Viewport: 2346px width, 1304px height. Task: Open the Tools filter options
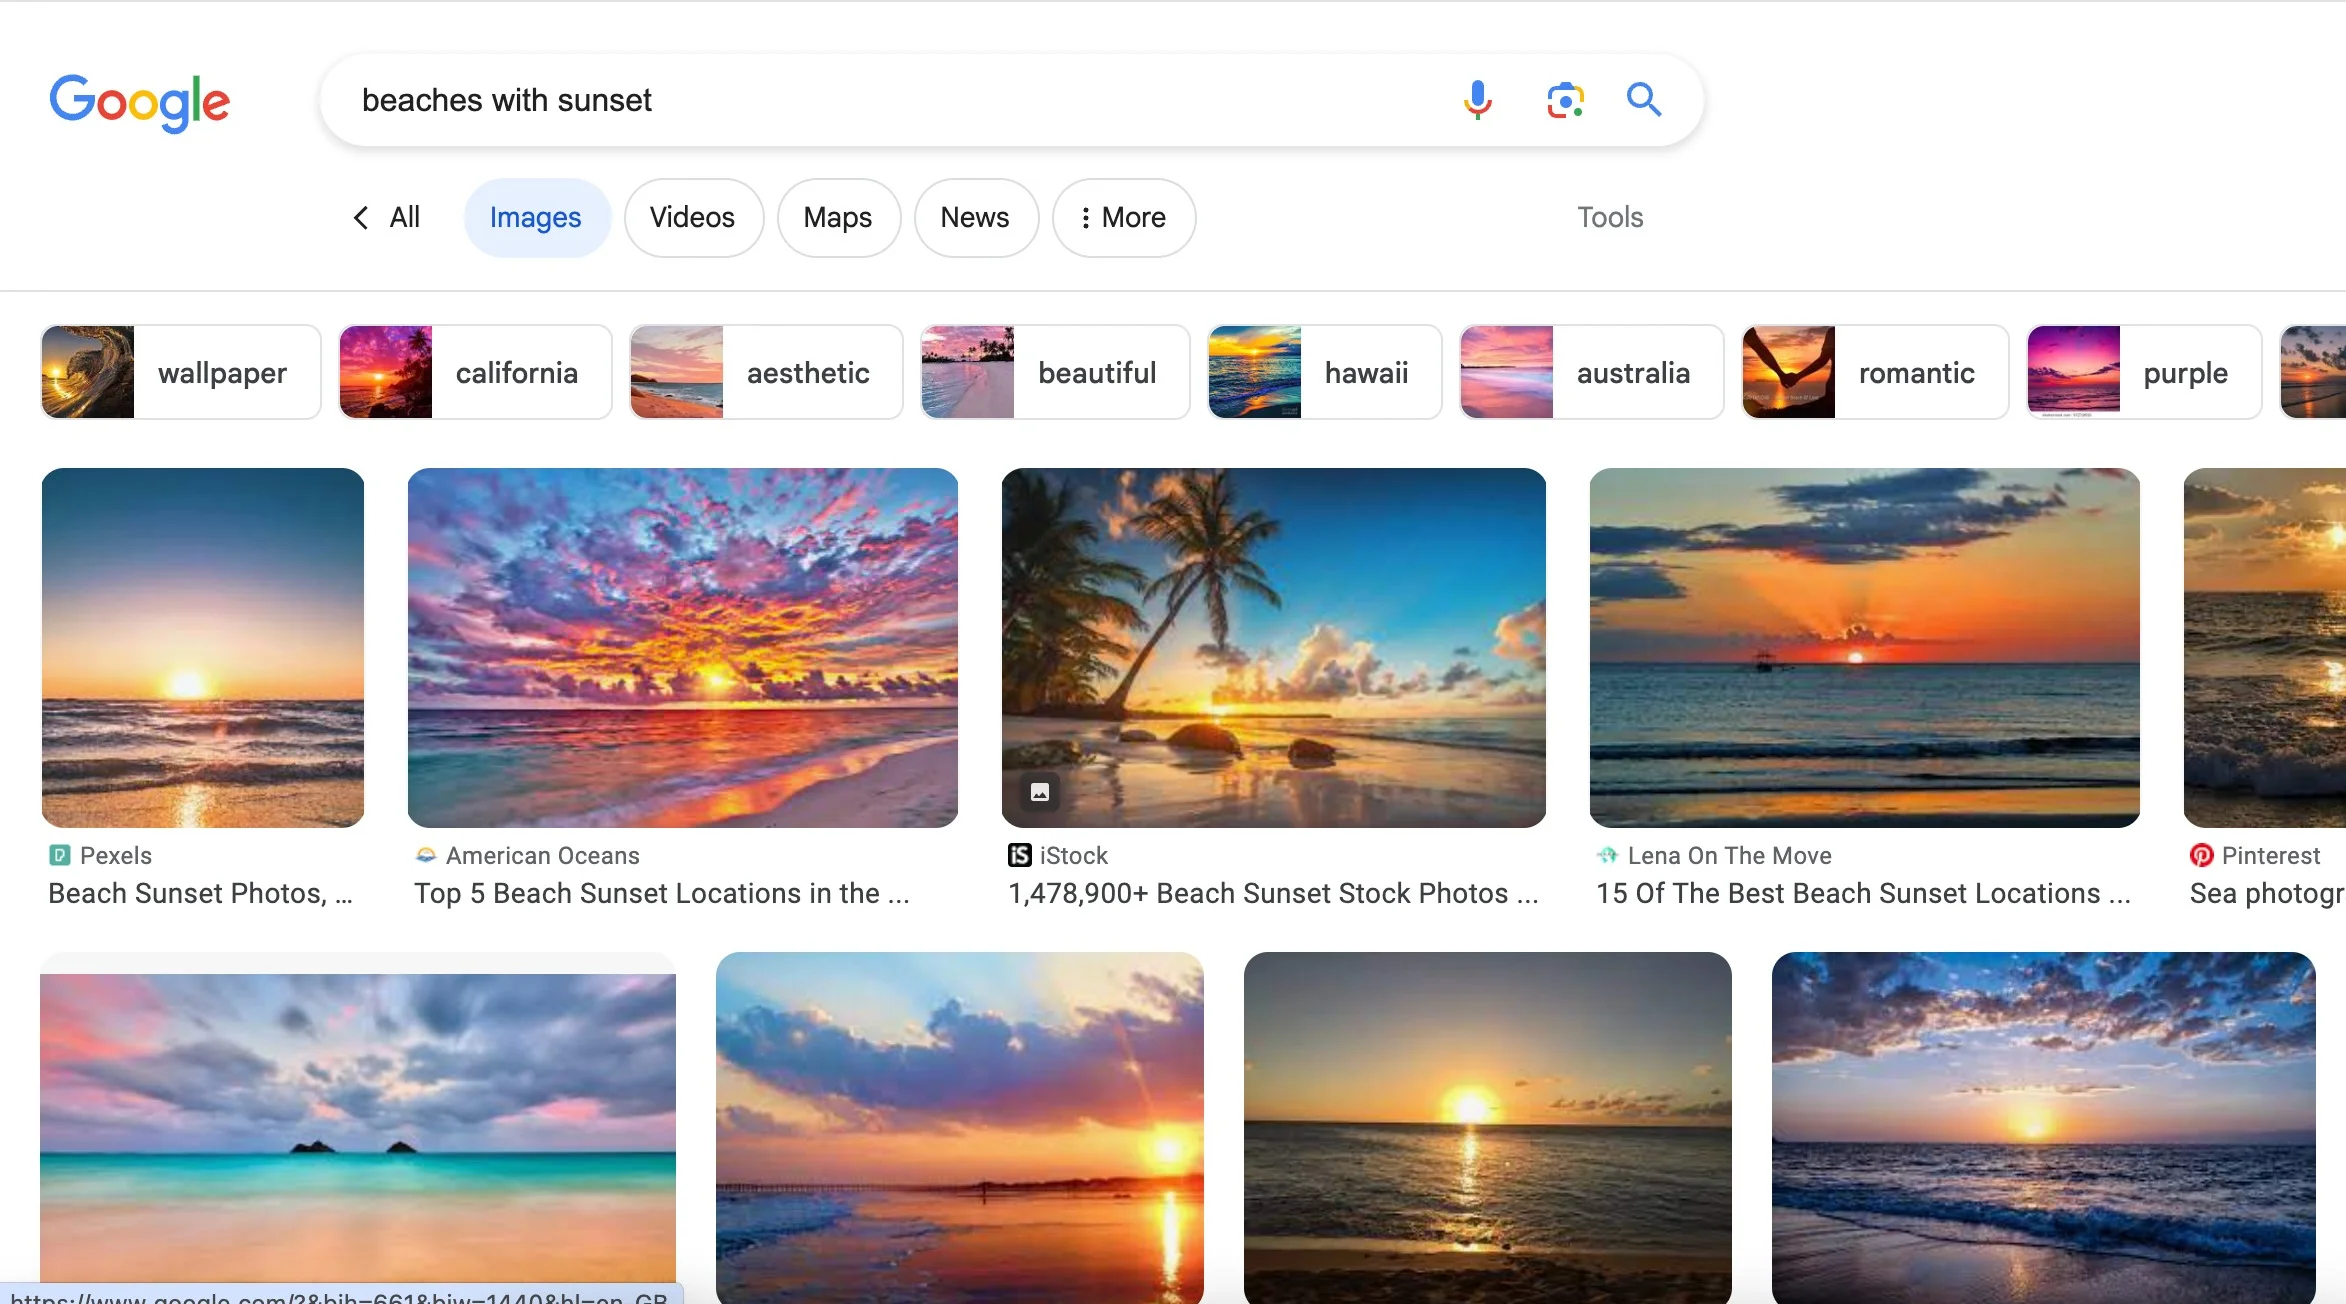(1609, 217)
